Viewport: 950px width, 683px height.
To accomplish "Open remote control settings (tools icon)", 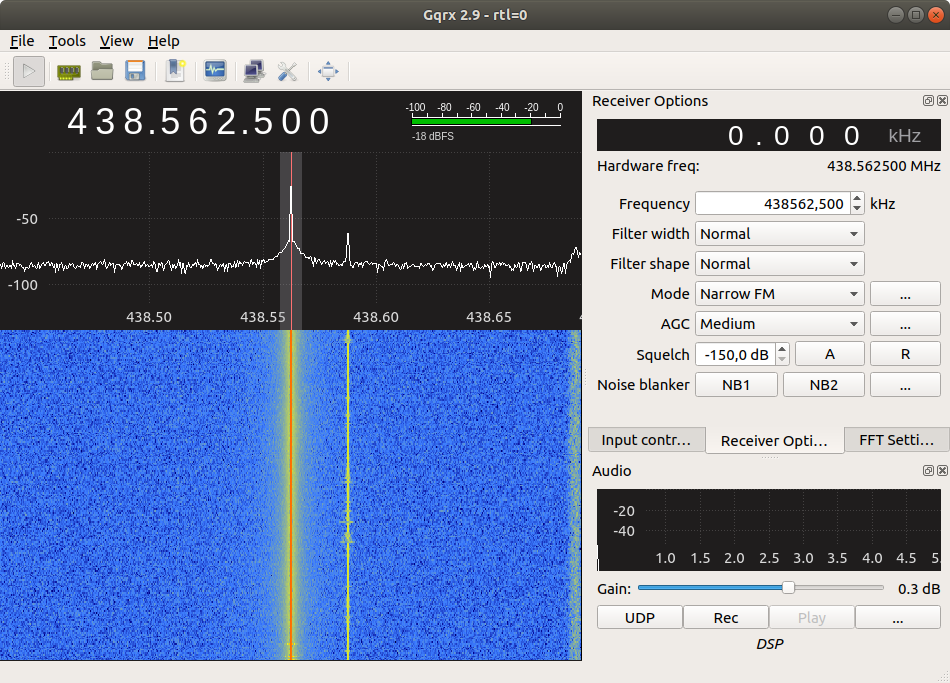I will (287, 72).
